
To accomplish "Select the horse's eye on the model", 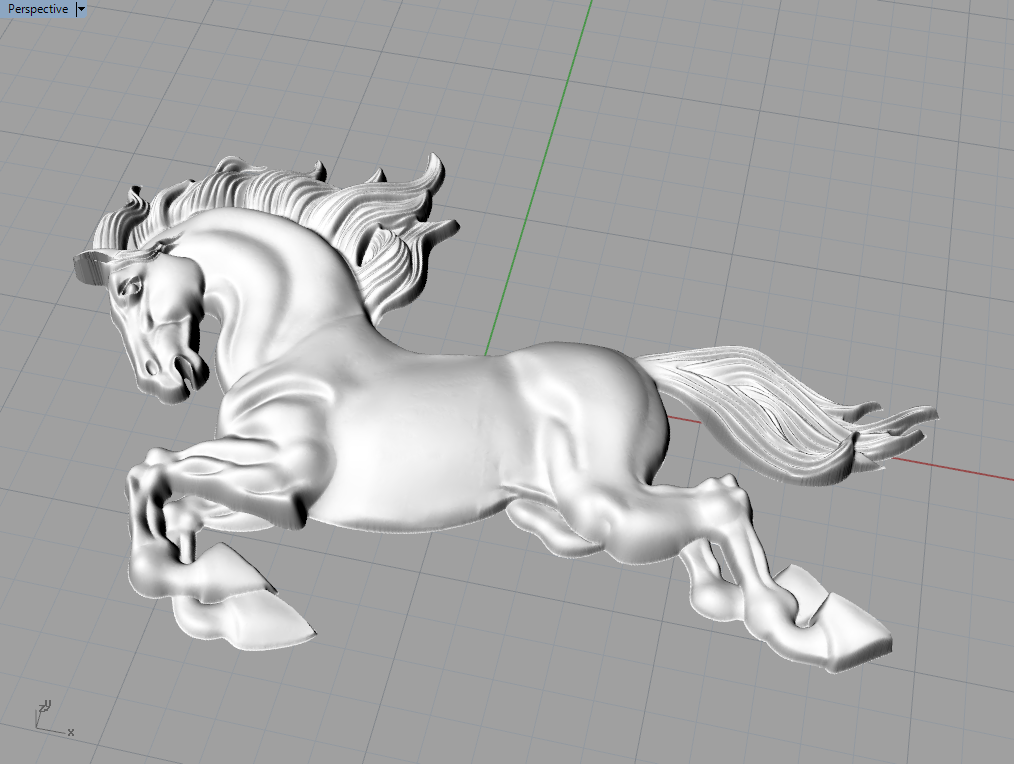I will 131,290.
